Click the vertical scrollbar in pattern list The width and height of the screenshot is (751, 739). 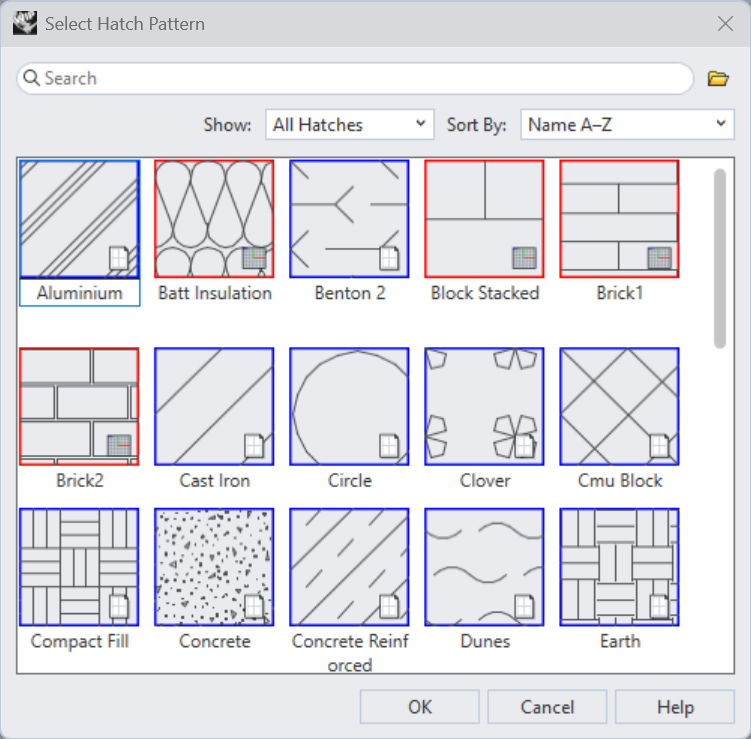(x=720, y=260)
